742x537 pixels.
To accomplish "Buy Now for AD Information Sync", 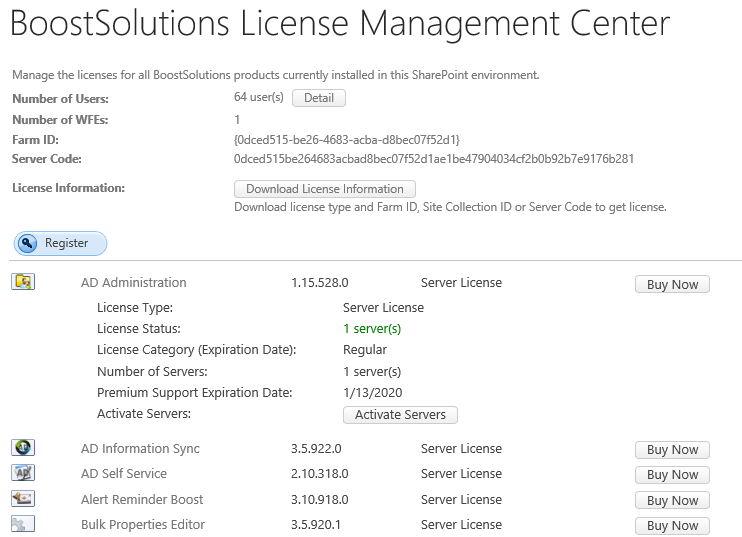I will pos(672,449).
